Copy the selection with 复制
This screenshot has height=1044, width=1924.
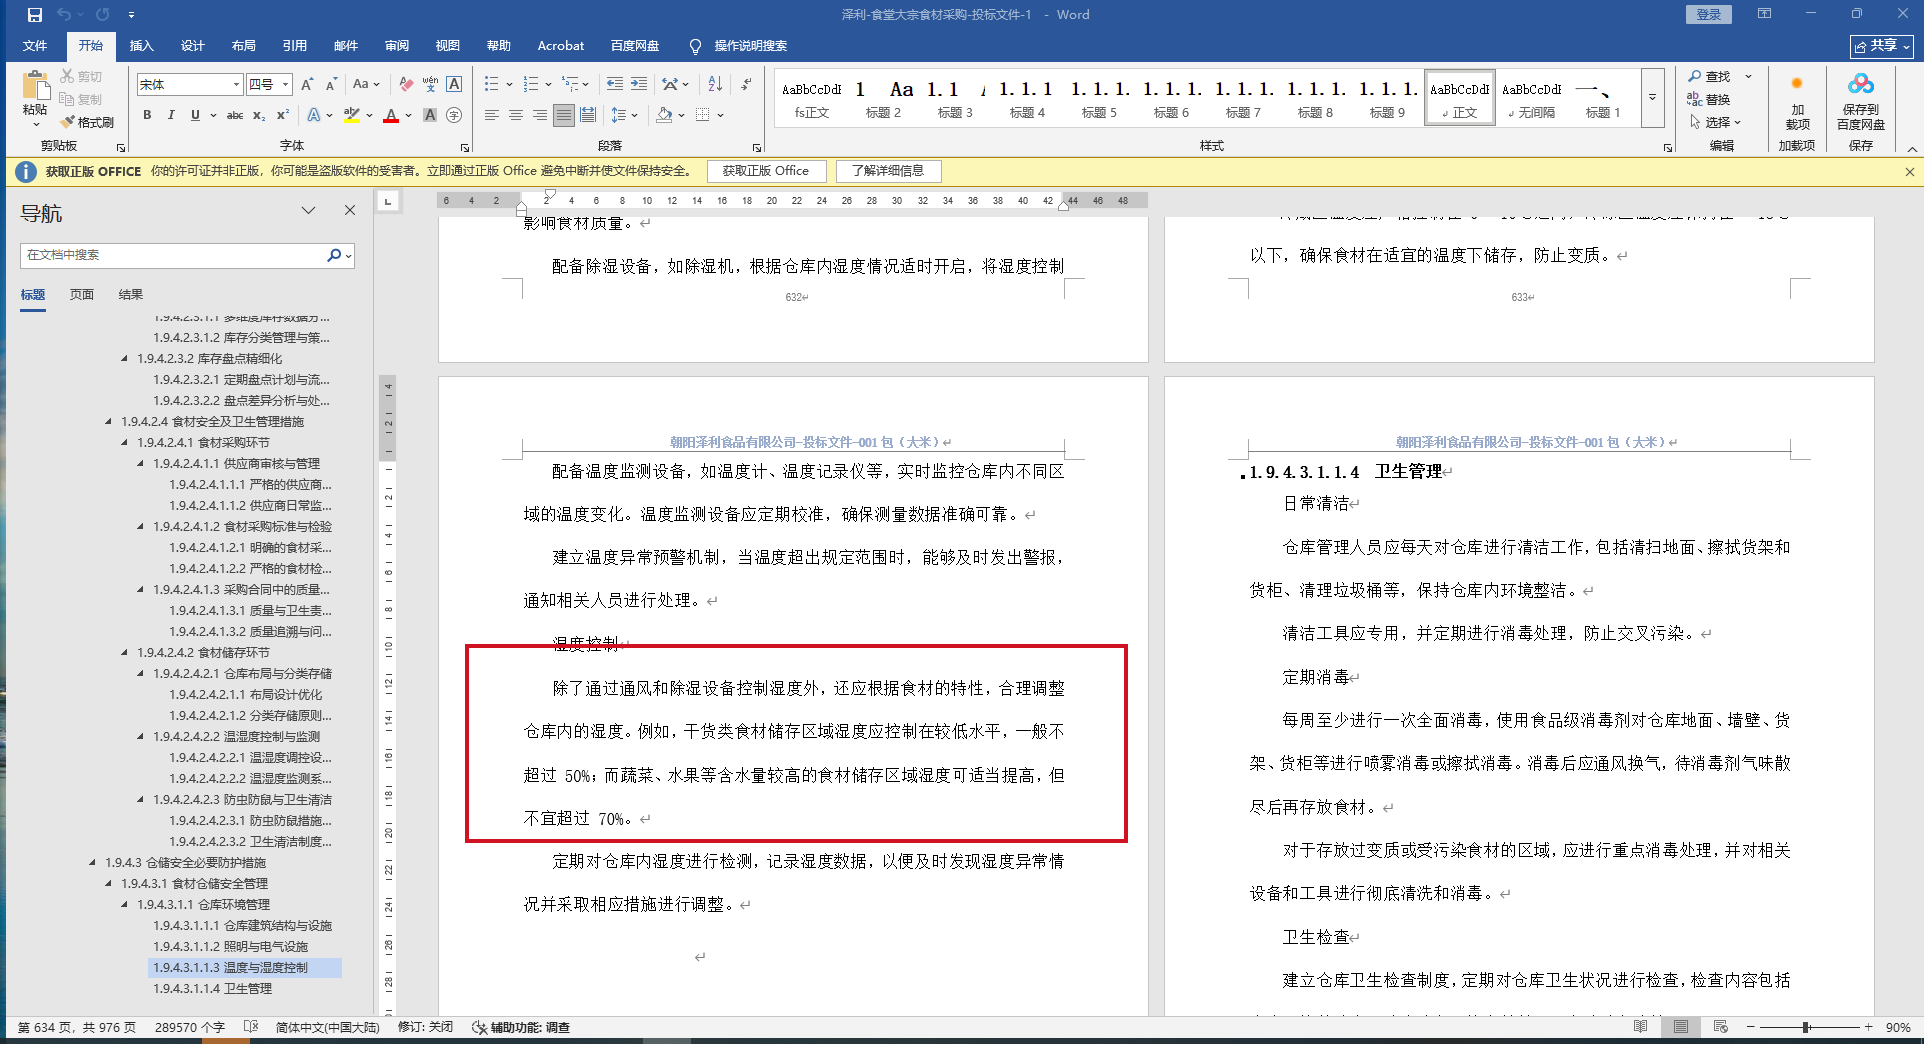[x=81, y=99]
